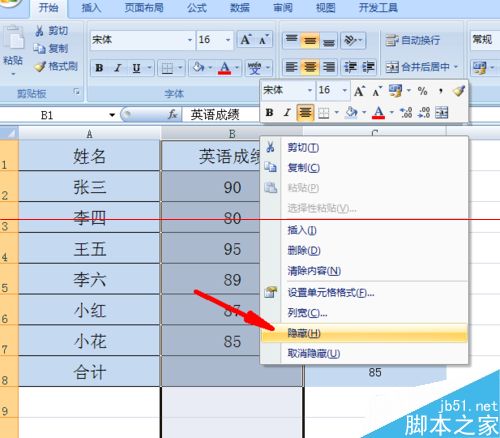Click the Copy icon in the ribbon
Screen dimensions: 500x438
click(39, 49)
